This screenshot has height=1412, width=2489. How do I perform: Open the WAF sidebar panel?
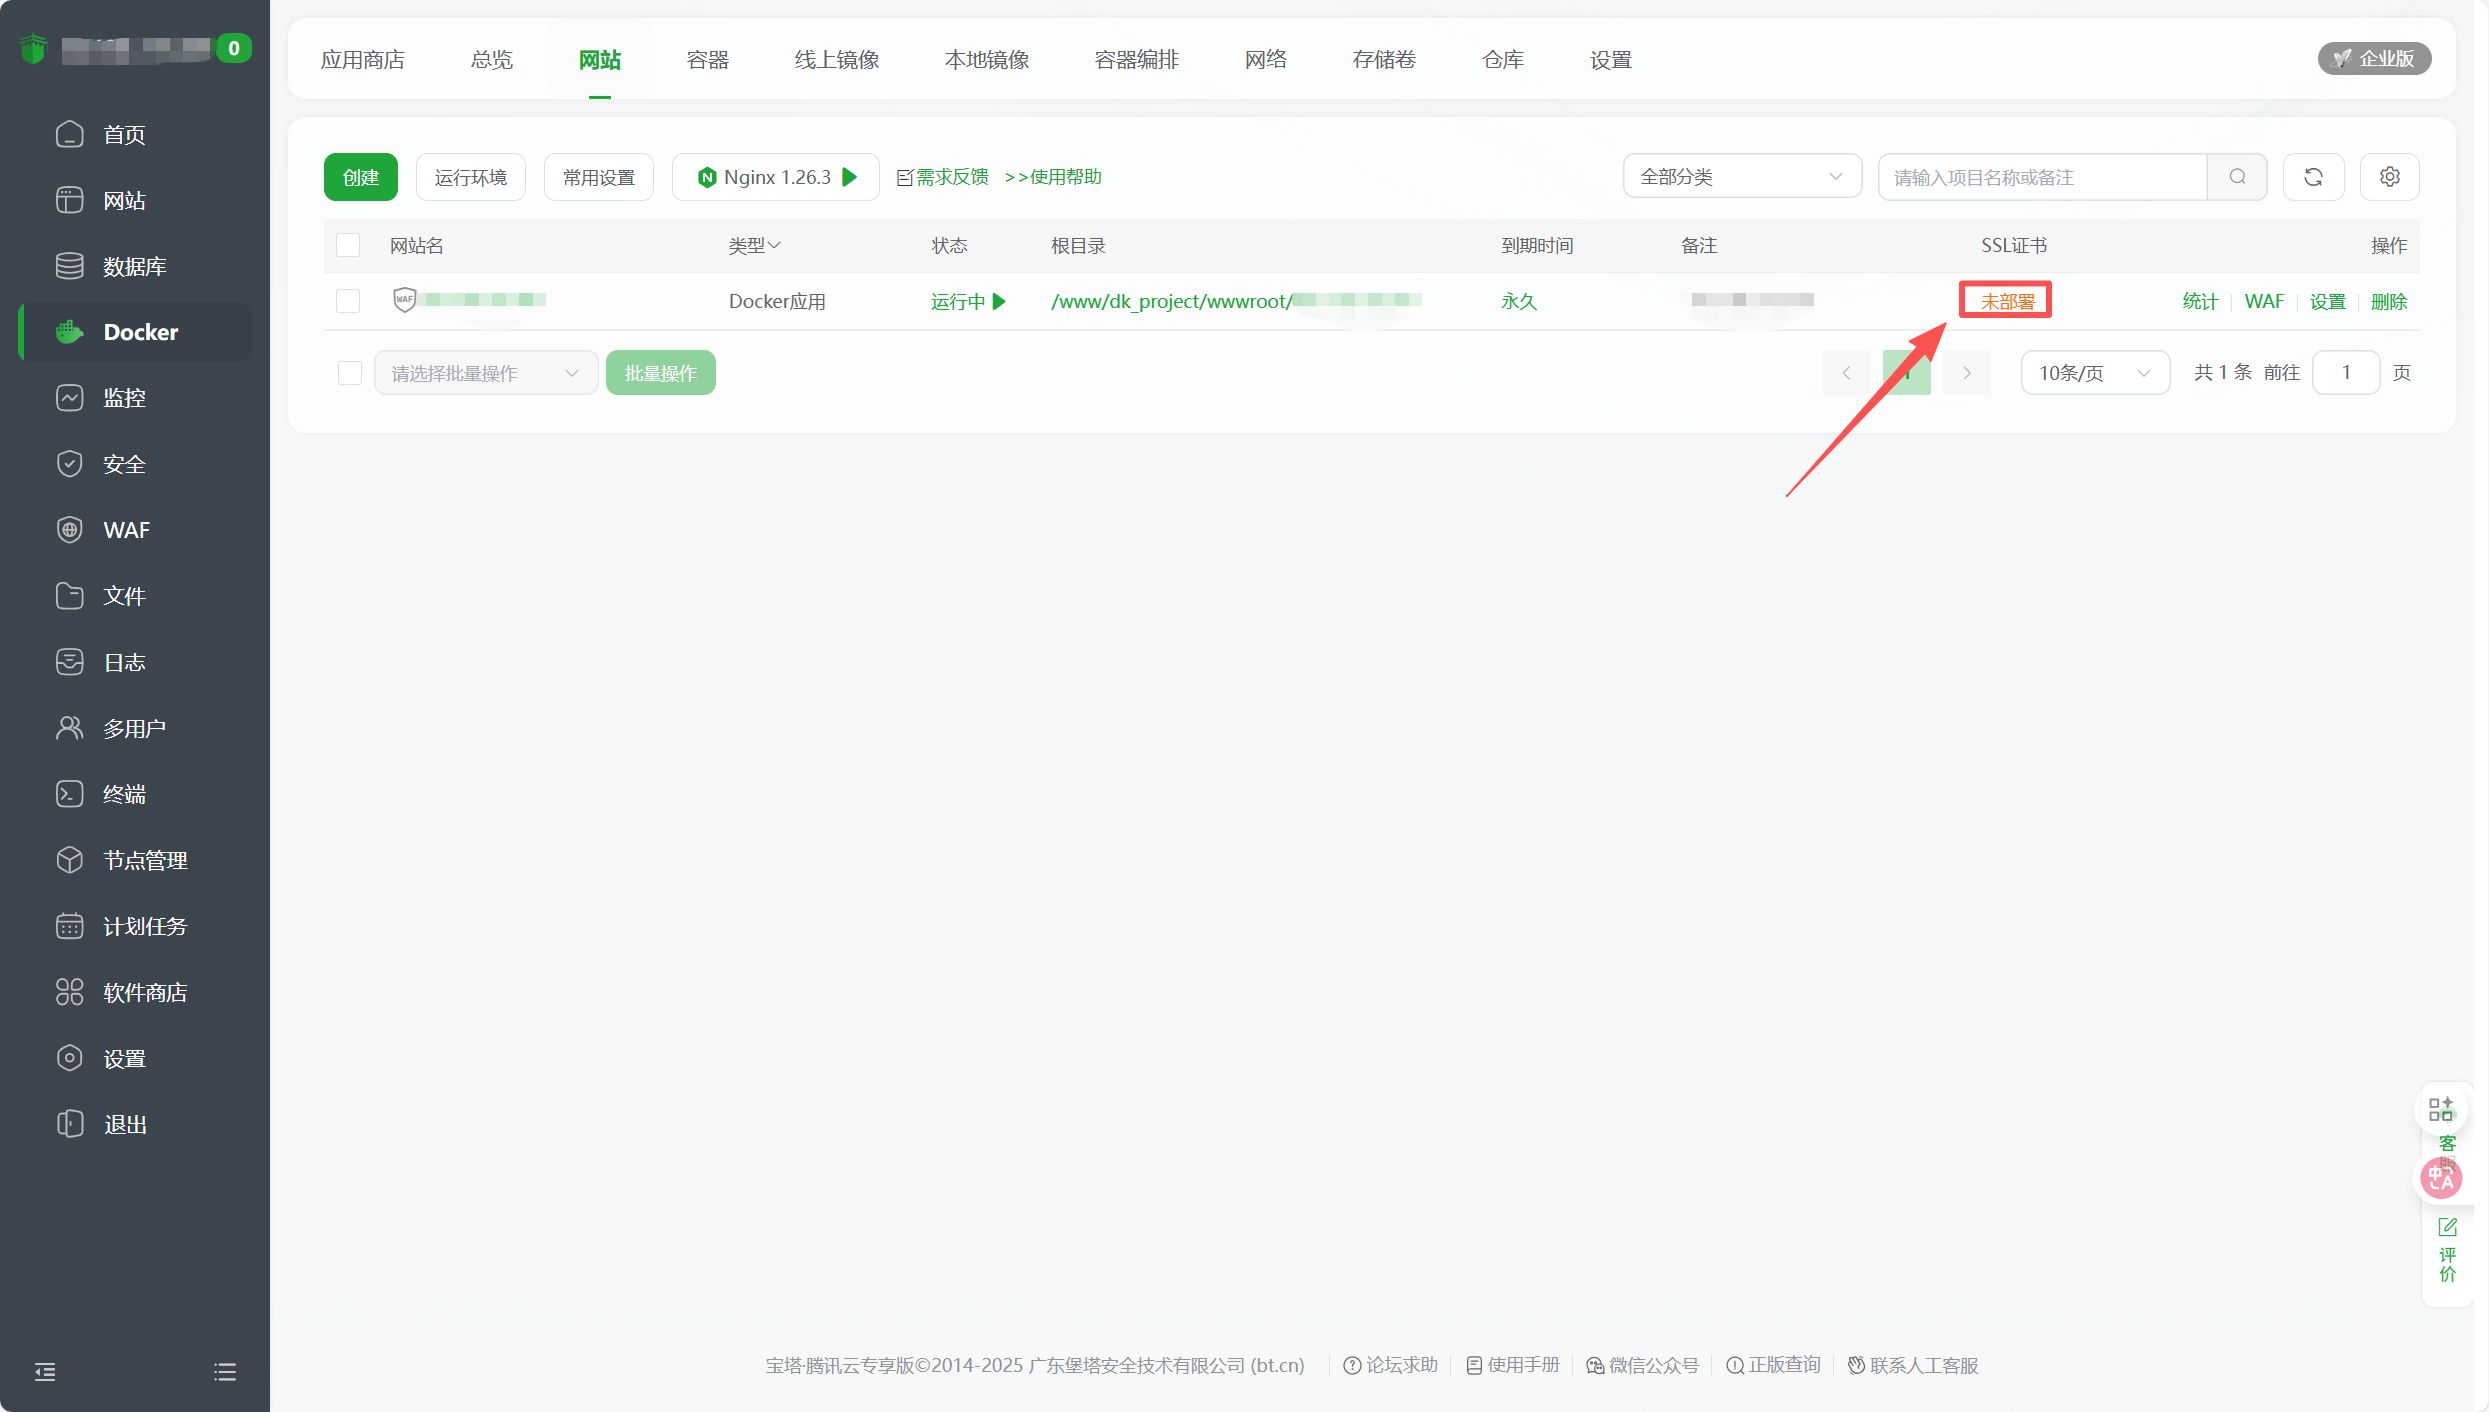pyautogui.click(x=125, y=529)
